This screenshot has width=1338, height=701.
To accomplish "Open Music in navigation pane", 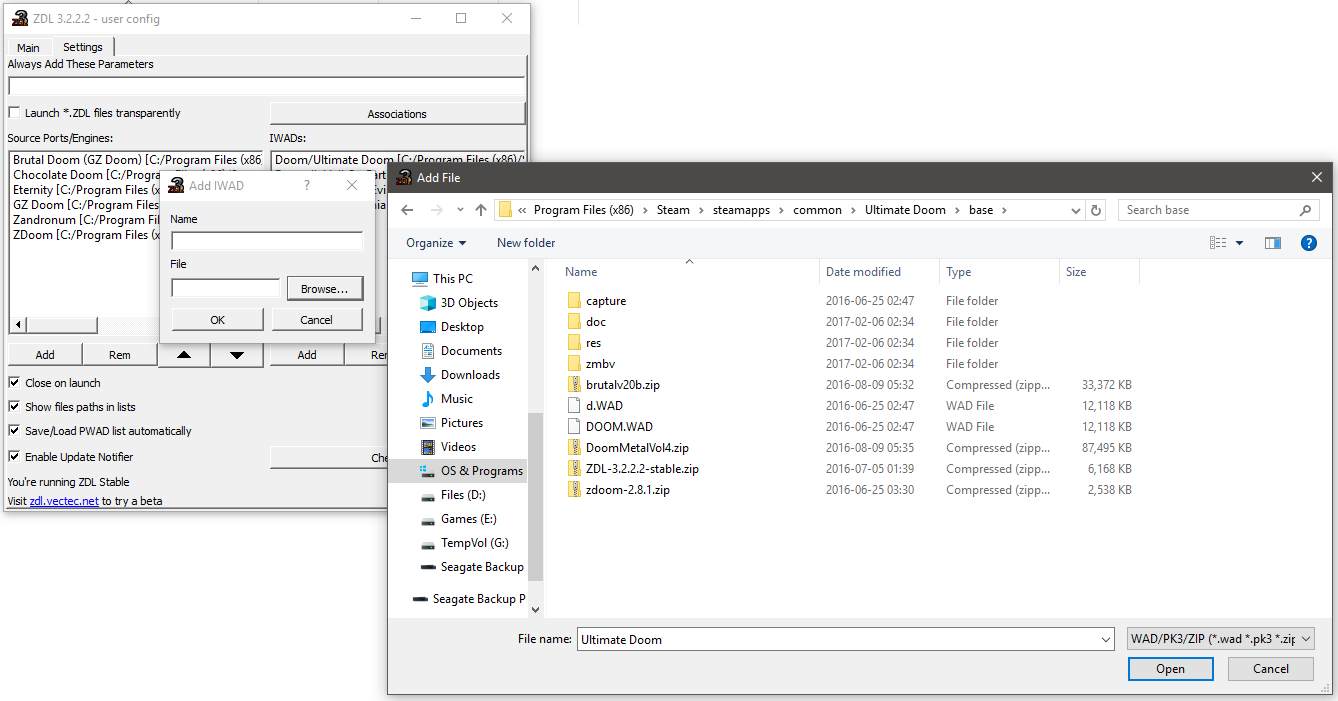I will pyautogui.click(x=457, y=399).
